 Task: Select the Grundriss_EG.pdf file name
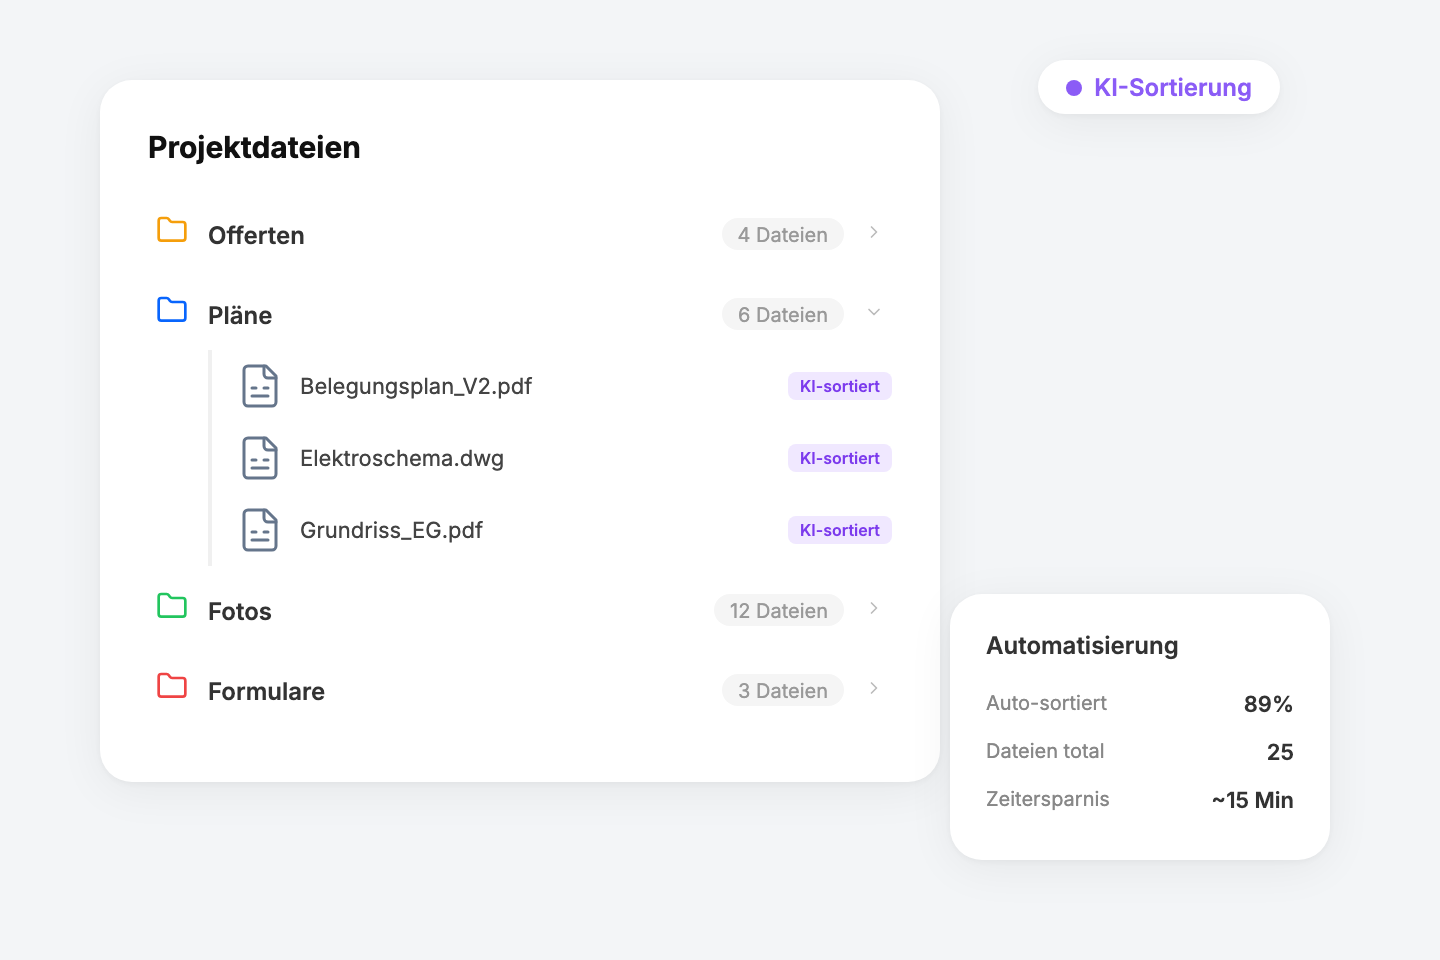(391, 530)
